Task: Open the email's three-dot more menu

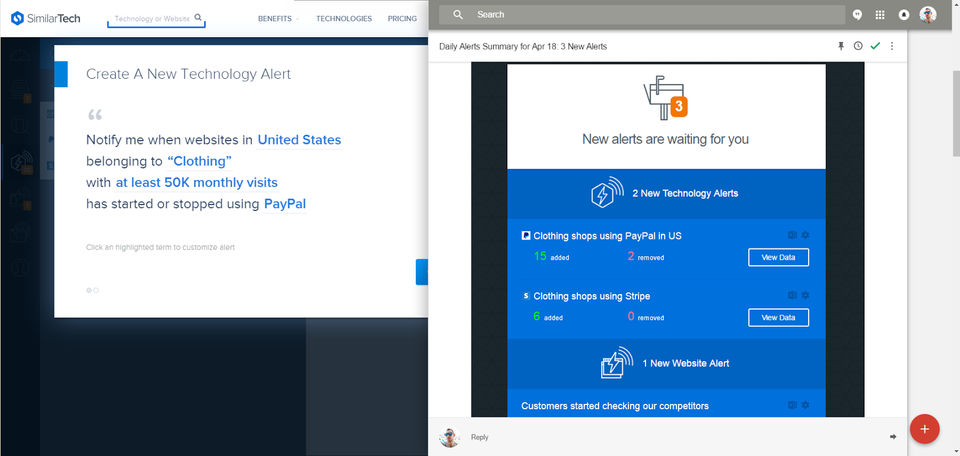Action: tap(891, 46)
